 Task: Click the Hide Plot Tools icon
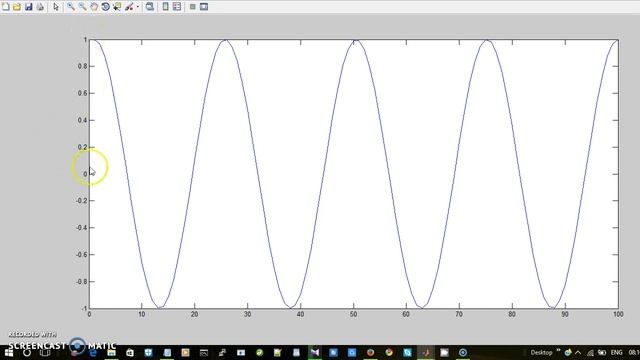point(193,7)
